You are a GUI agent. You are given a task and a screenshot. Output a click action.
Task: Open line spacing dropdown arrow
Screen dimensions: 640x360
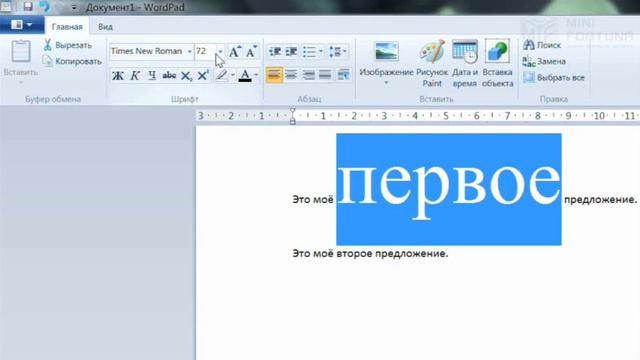pyautogui.click(x=345, y=51)
